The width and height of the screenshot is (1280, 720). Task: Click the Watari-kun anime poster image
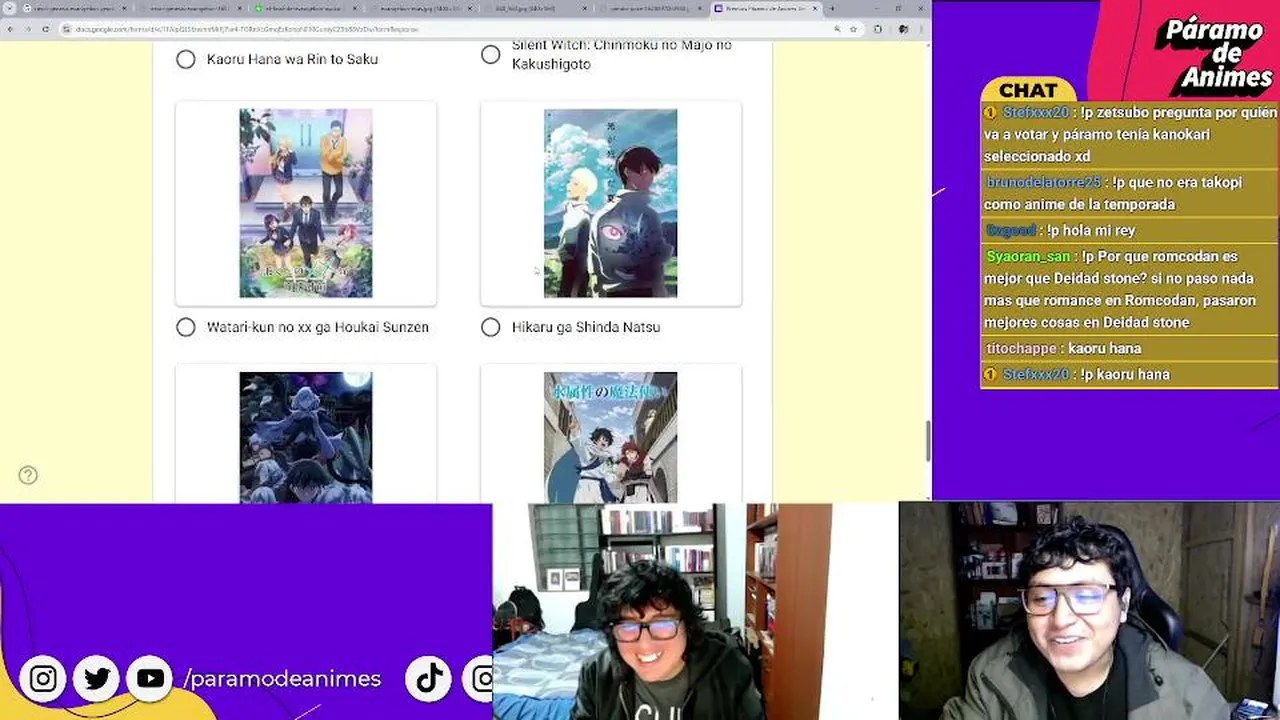306,203
